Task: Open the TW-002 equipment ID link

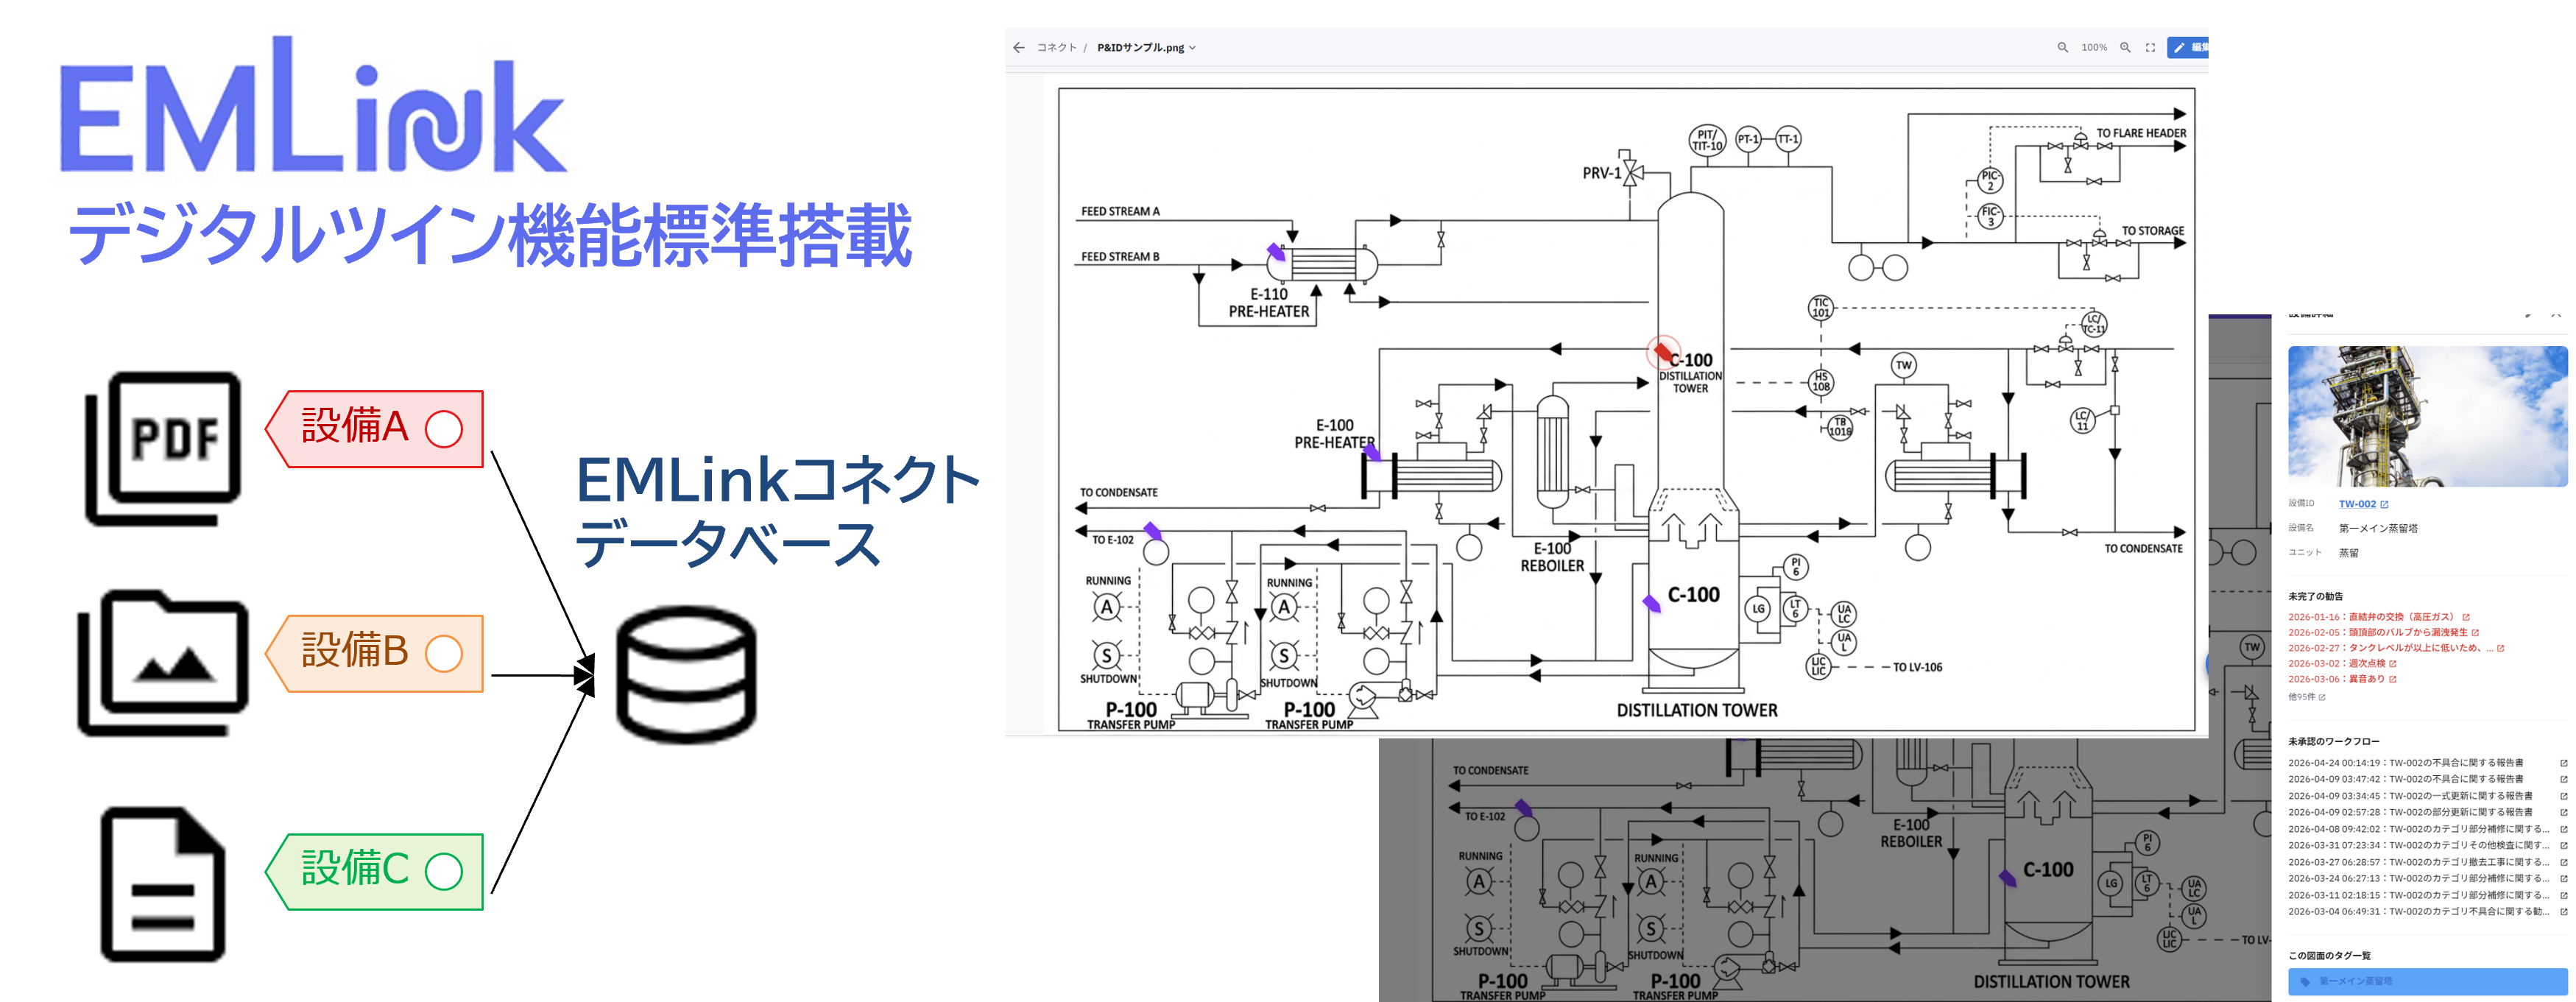Action: click(x=2357, y=504)
